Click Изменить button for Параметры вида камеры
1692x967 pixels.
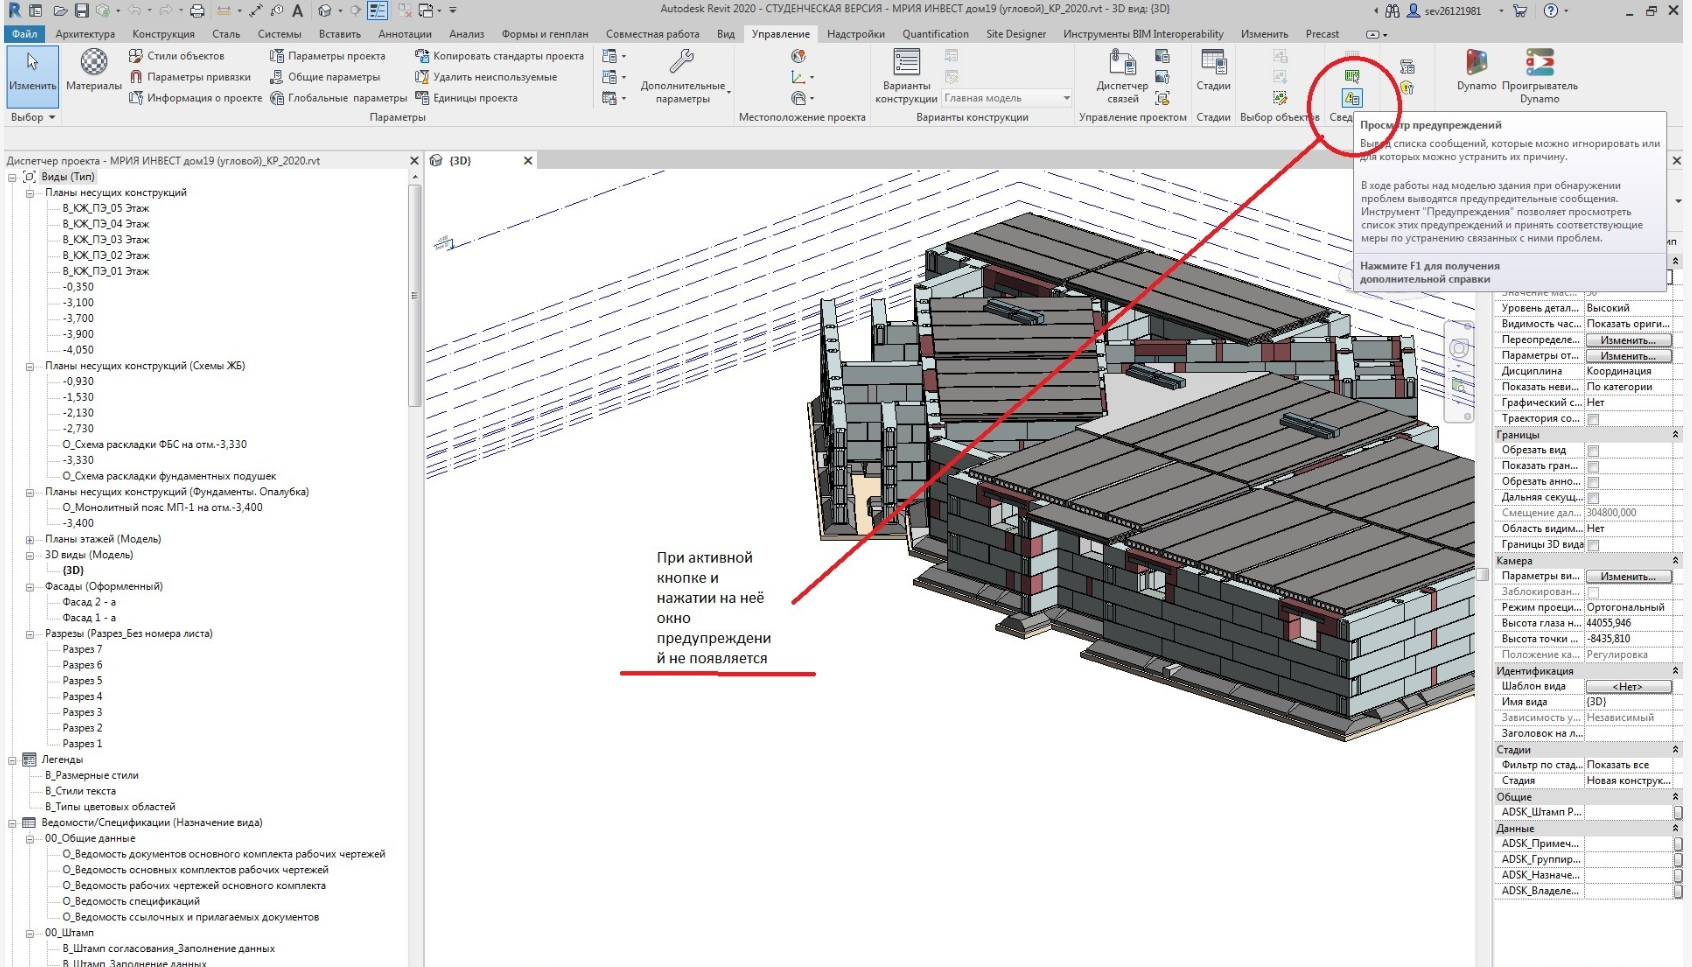[1627, 577]
